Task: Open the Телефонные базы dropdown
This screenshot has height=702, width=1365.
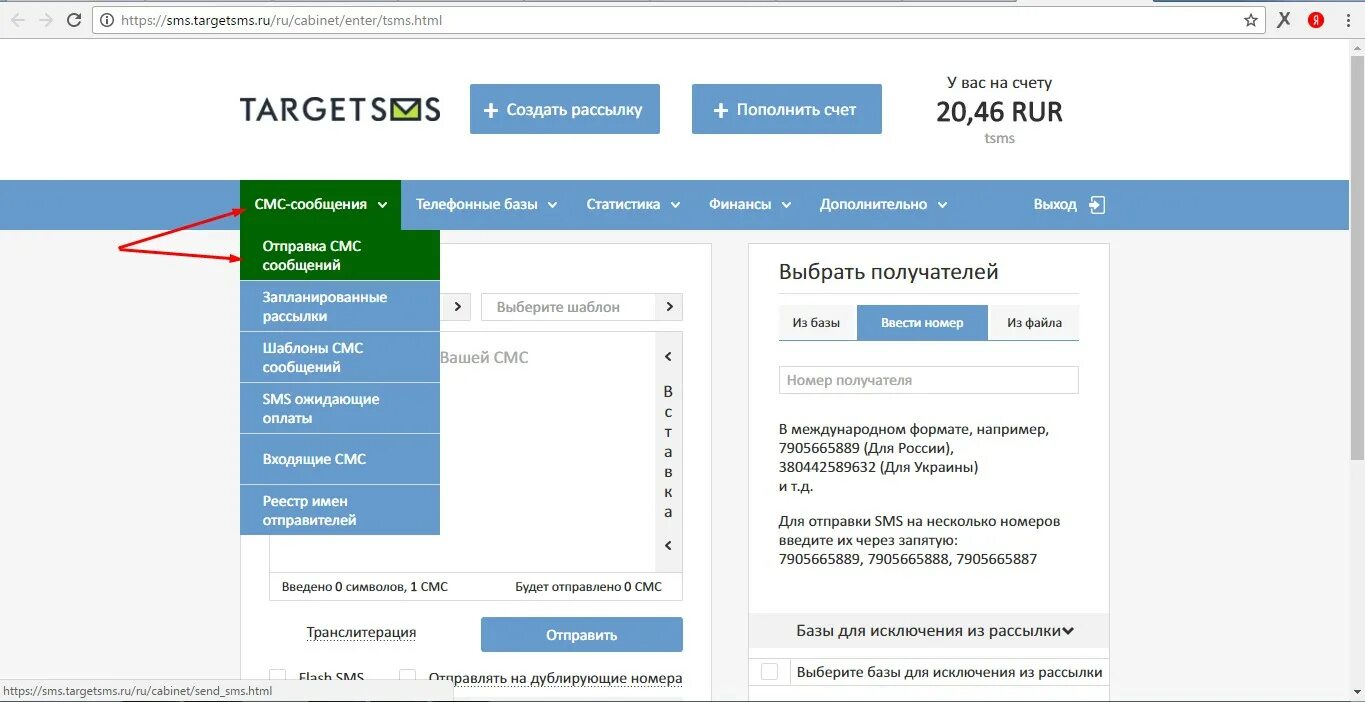Action: [485, 204]
